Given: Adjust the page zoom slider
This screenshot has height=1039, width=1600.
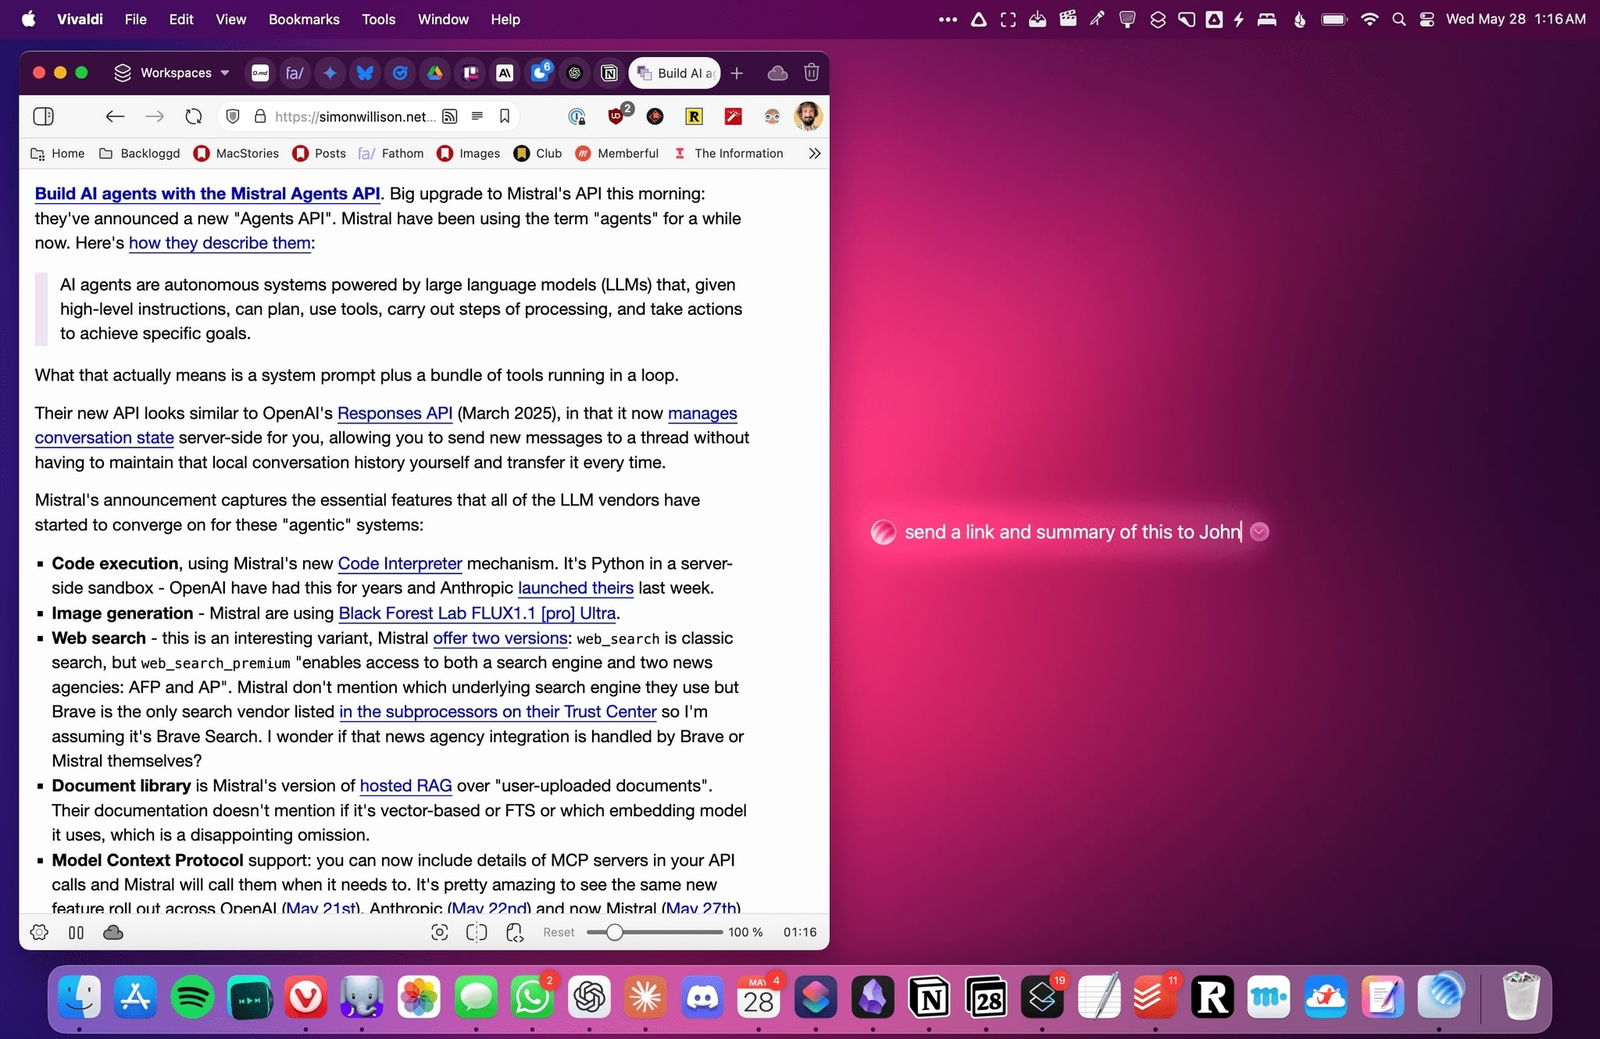Looking at the screenshot, I should pos(615,932).
